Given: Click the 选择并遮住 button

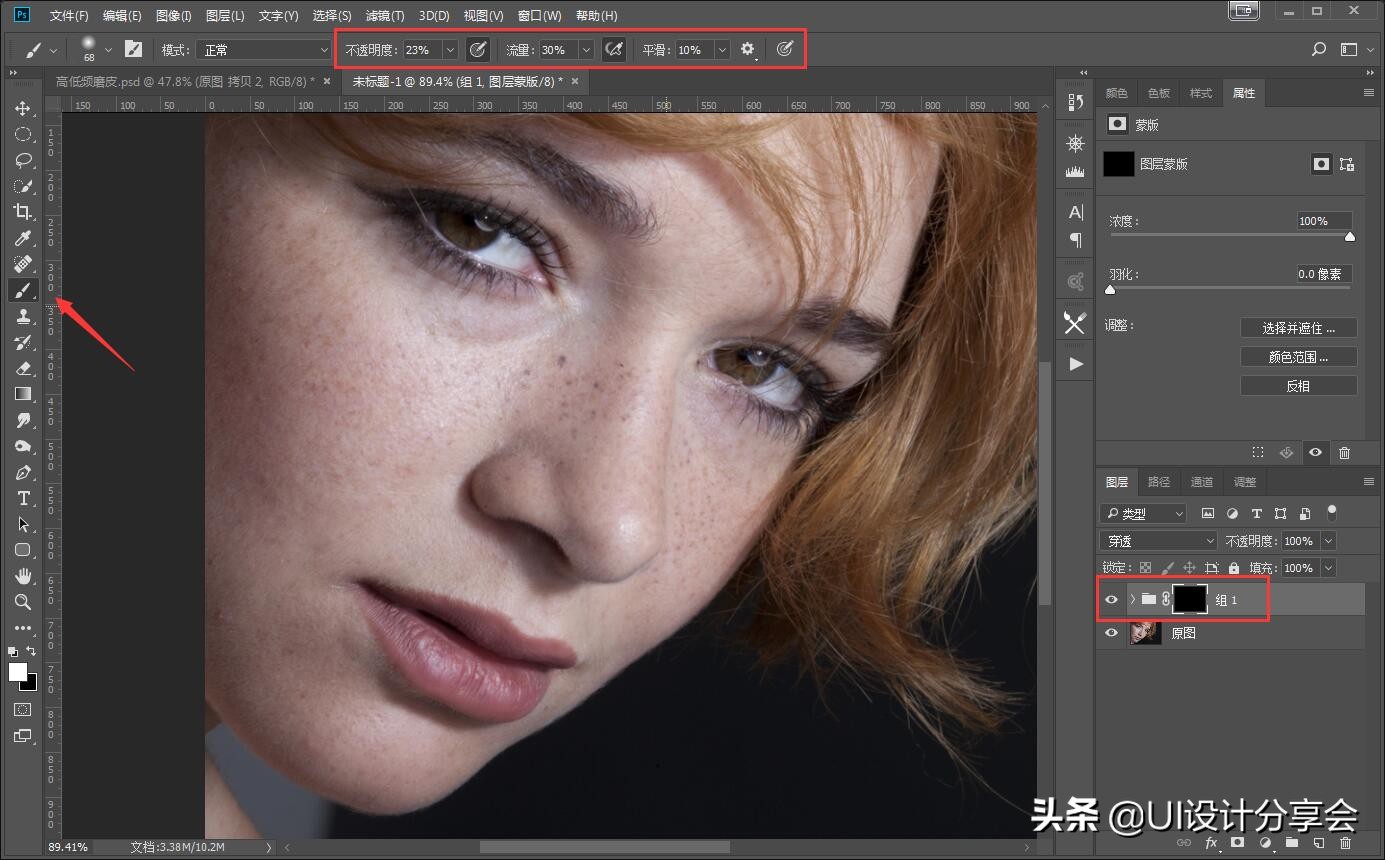Looking at the screenshot, I should click(x=1298, y=328).
